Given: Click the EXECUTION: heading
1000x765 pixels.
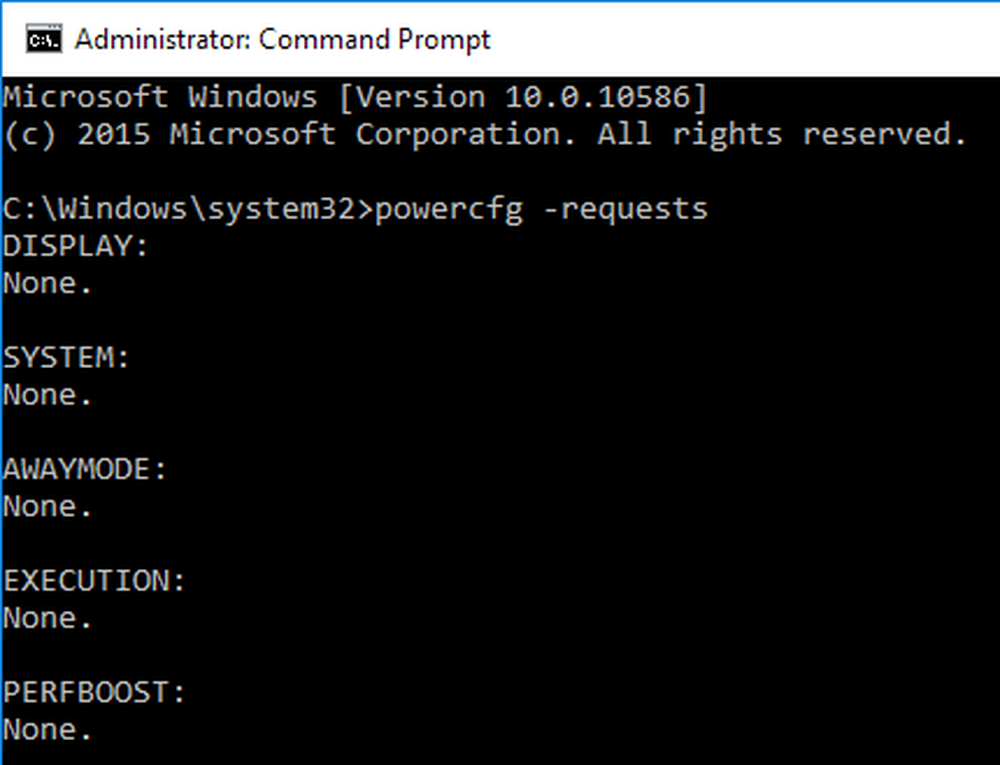Looking at the screenshot, I should point(94,581).
